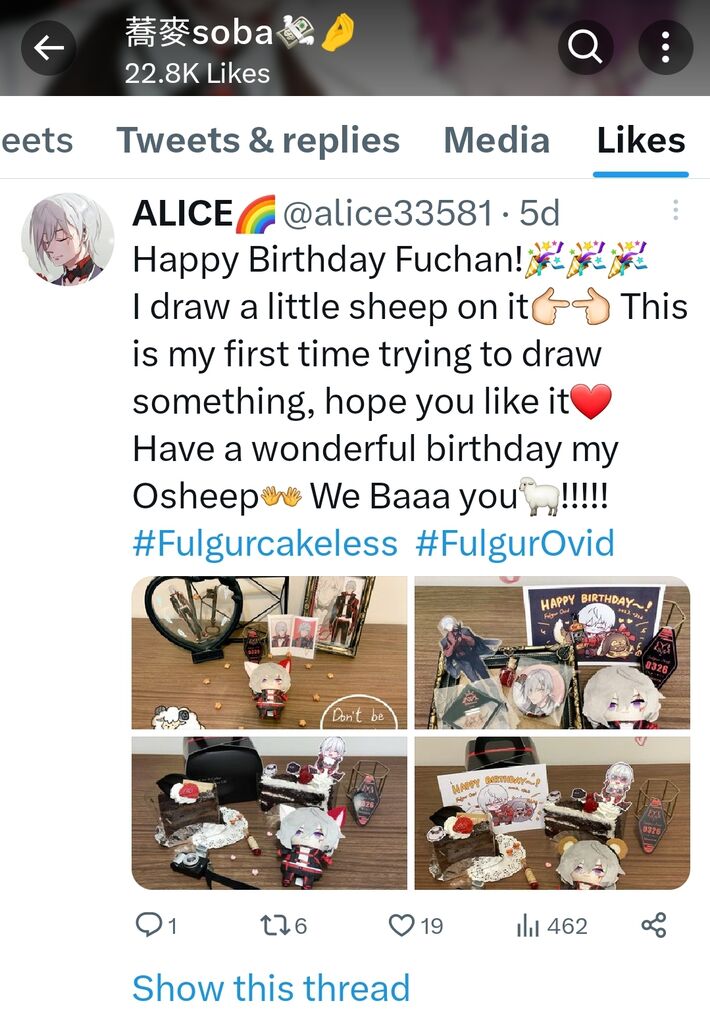The image size is (710, 1024).
Task: Open the Happy Birthday card photo at top right
Action: point(552,652)
